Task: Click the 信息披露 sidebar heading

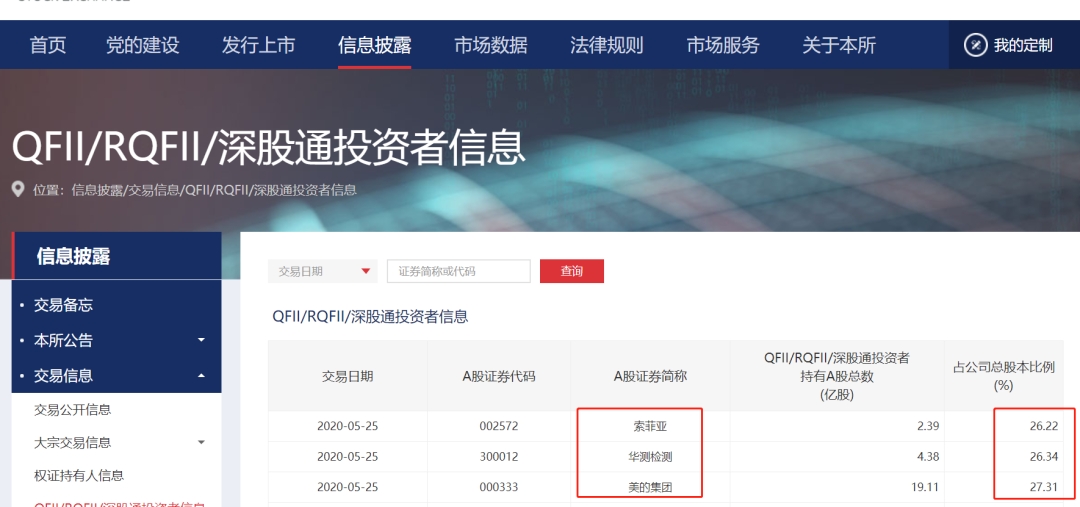Action: [x=73, y=257]
